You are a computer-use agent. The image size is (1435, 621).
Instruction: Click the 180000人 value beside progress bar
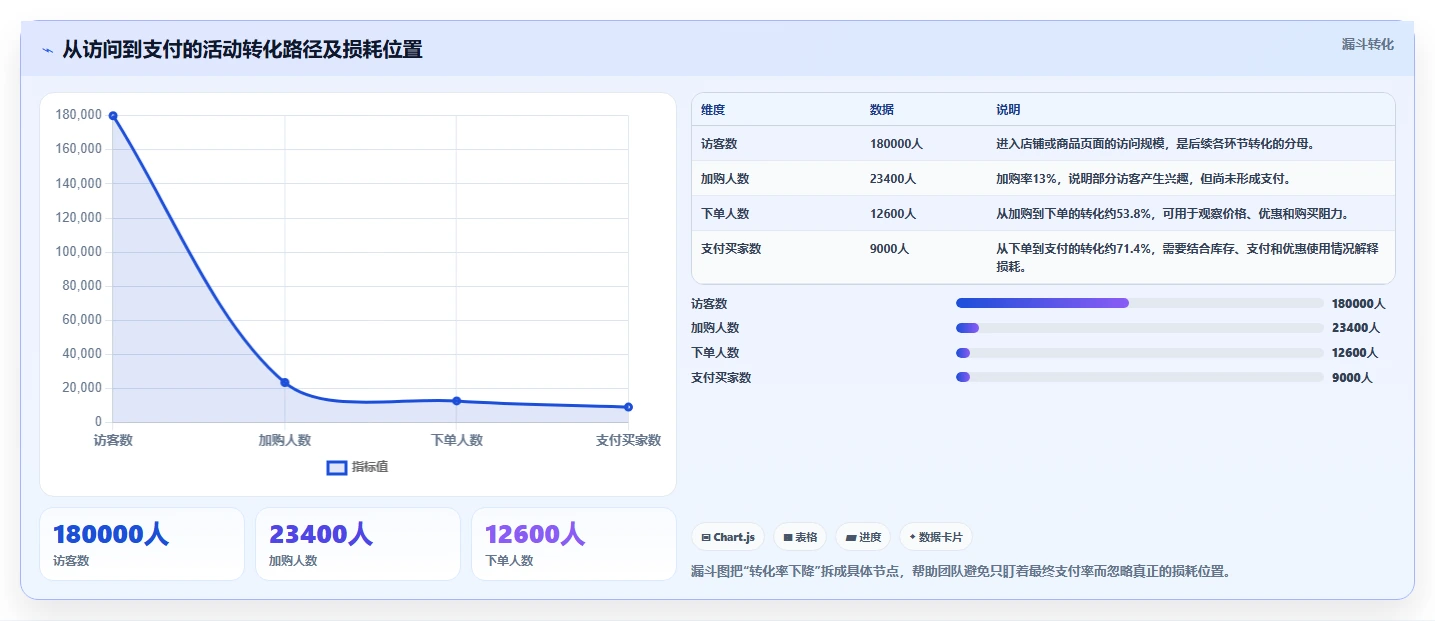[1359, 303]
